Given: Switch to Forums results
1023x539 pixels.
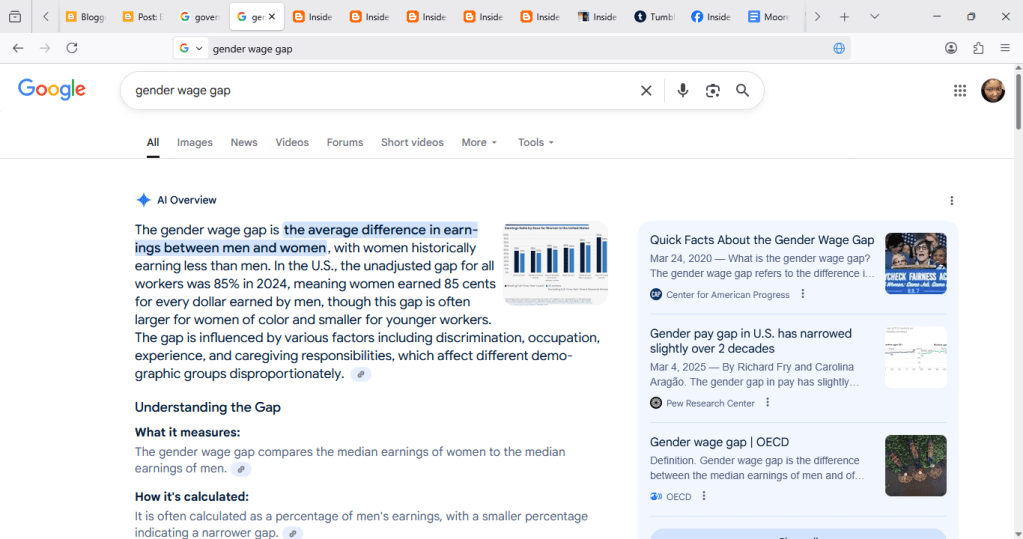Looking at the screenshot, I should point(344,142).
